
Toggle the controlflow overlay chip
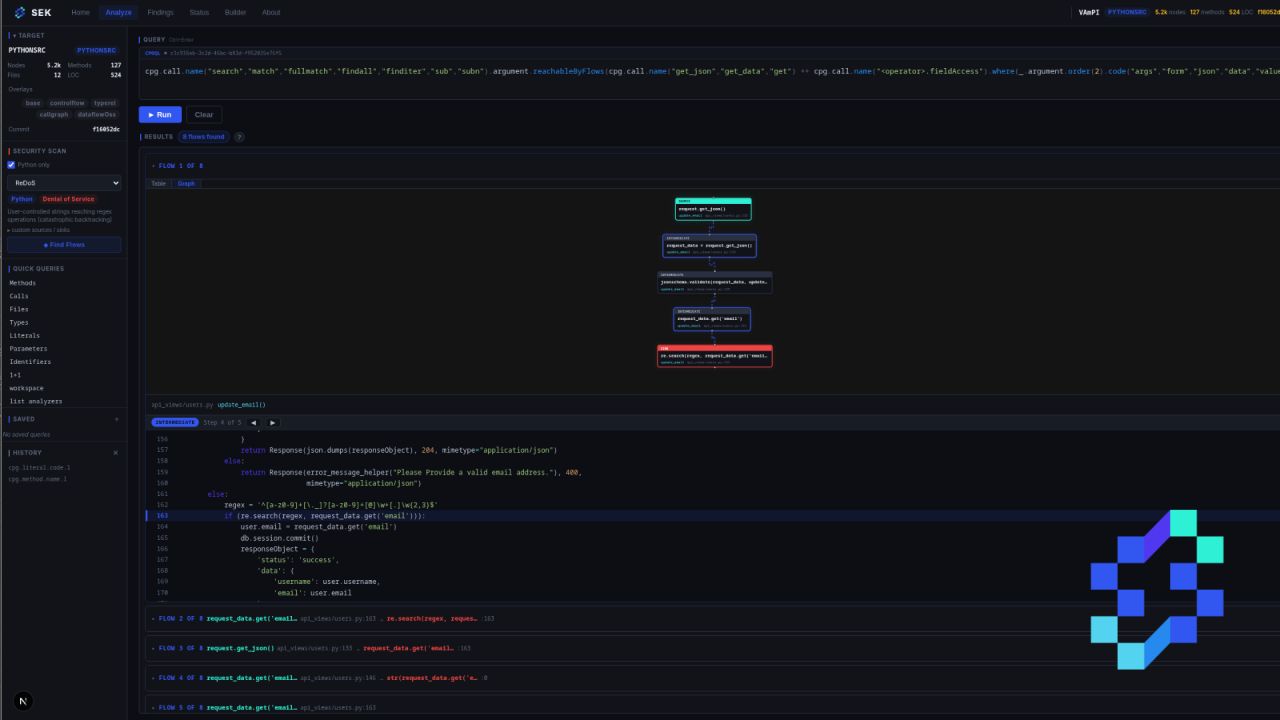(x=68, y=103)
